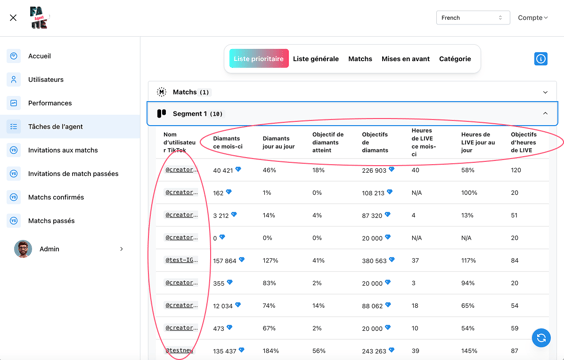This screenshot has width=564, height=360.
Task: Open Invitations aux matchs
Action: click(x=63, y=150)
